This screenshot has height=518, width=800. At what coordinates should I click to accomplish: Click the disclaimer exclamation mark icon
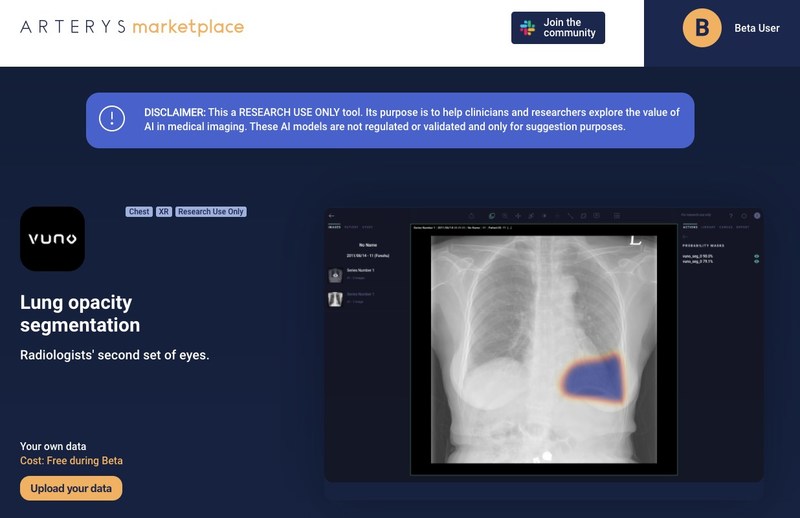click(112, 120)
